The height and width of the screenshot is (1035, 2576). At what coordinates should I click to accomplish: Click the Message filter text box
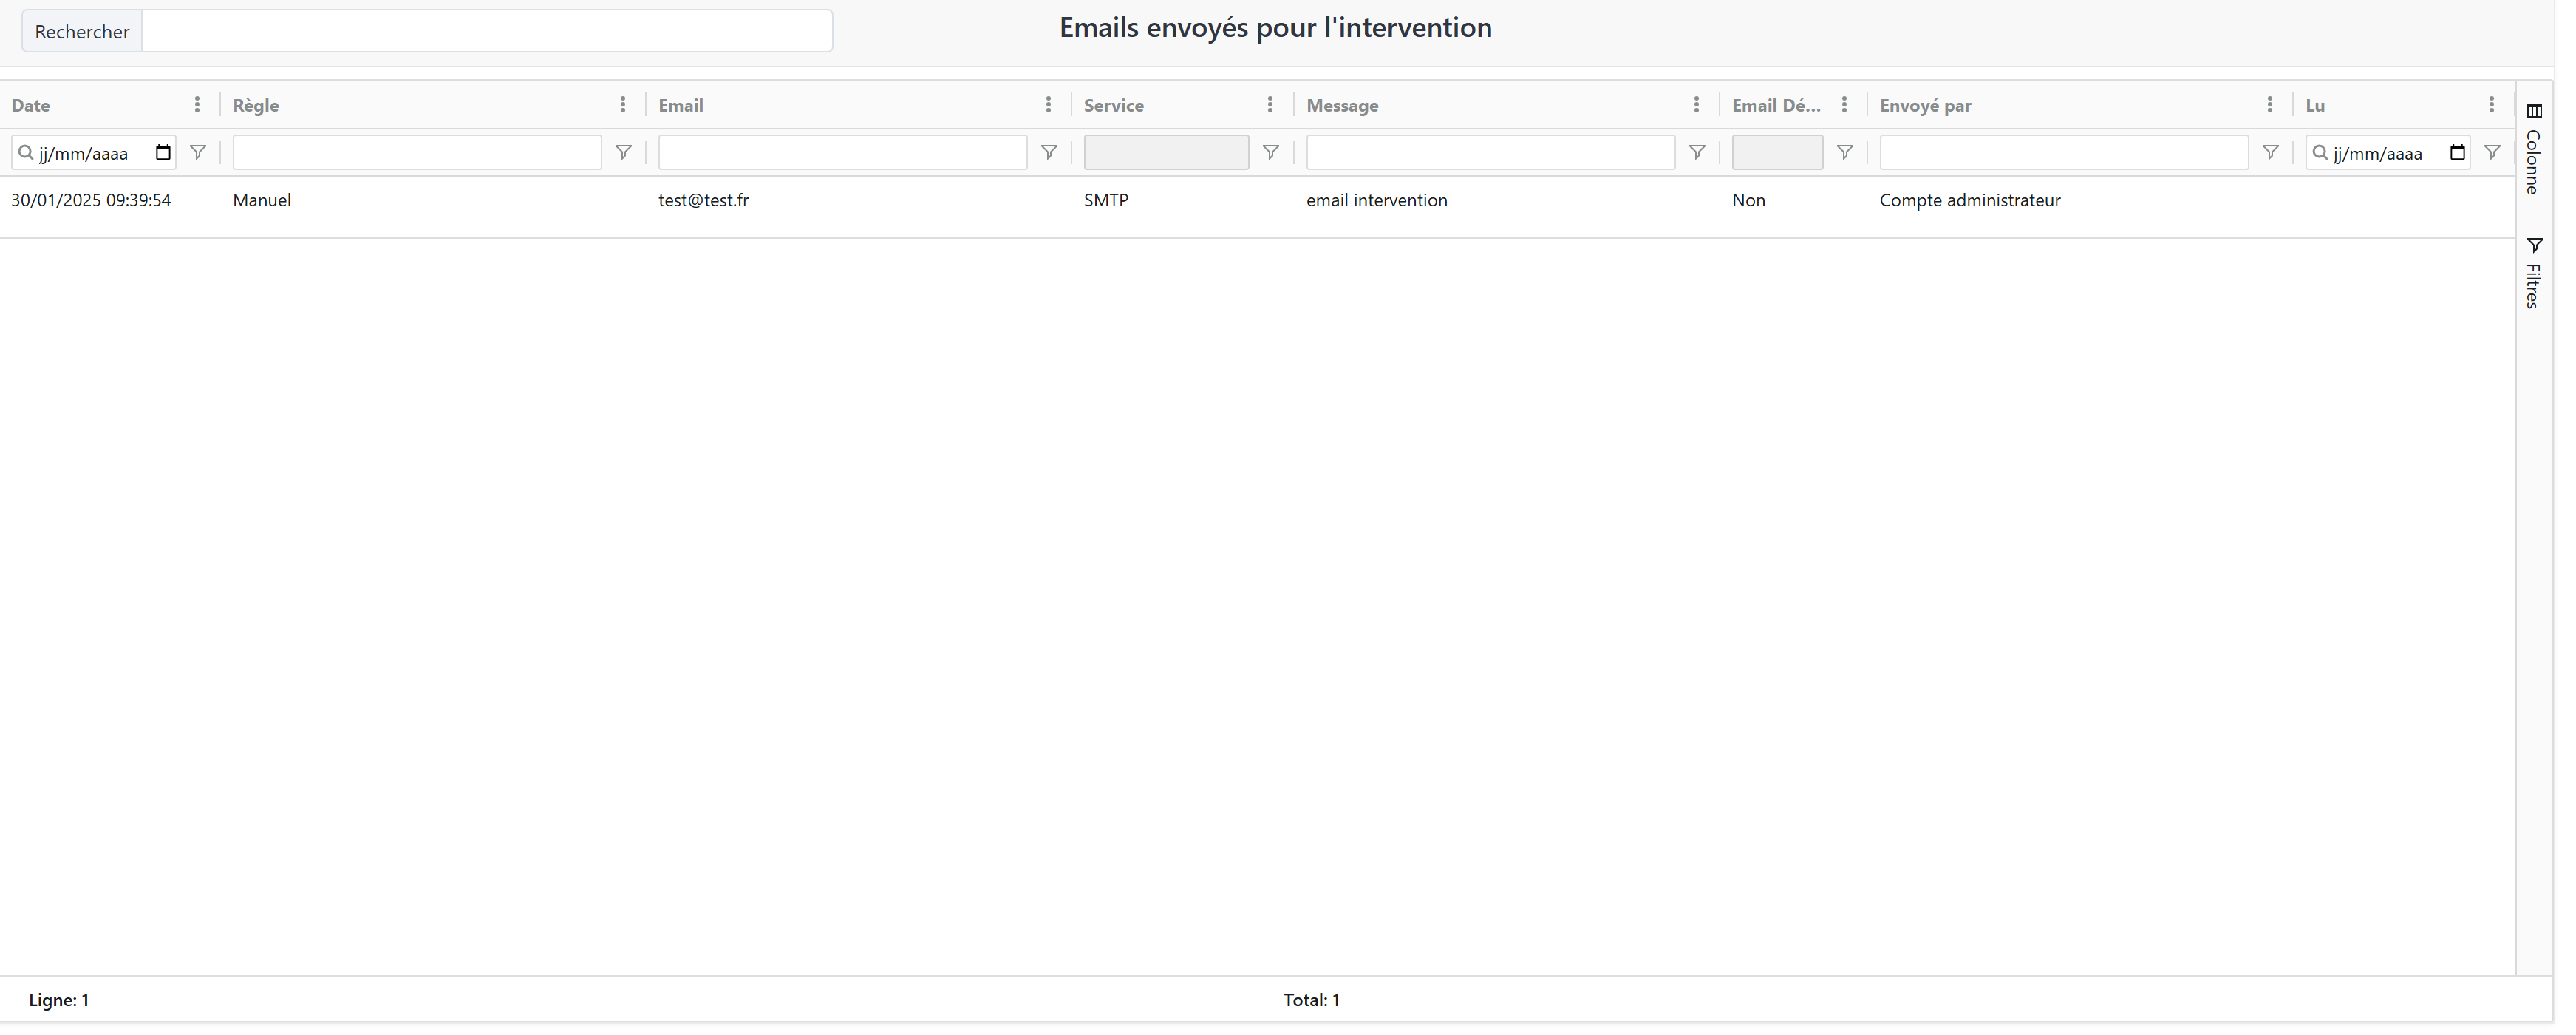click(1489, 153)
